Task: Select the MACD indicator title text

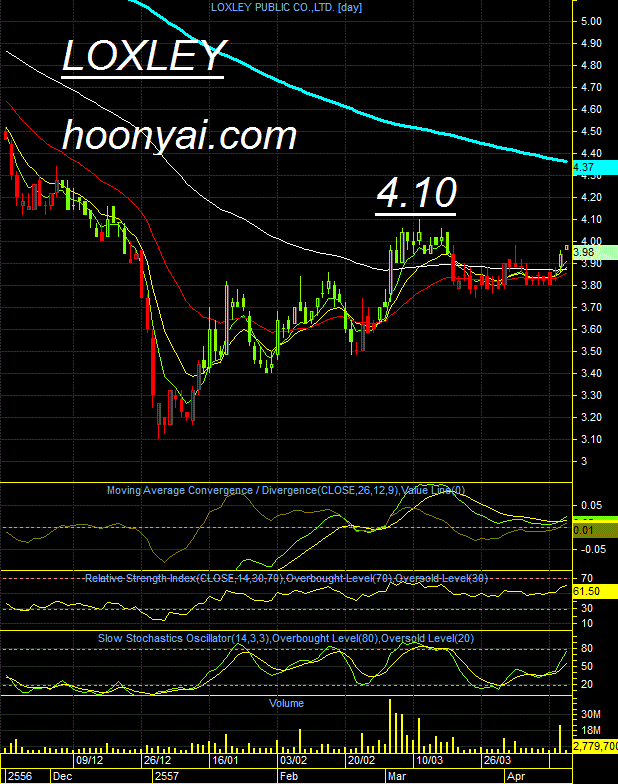Action: (x=286, y=490)
